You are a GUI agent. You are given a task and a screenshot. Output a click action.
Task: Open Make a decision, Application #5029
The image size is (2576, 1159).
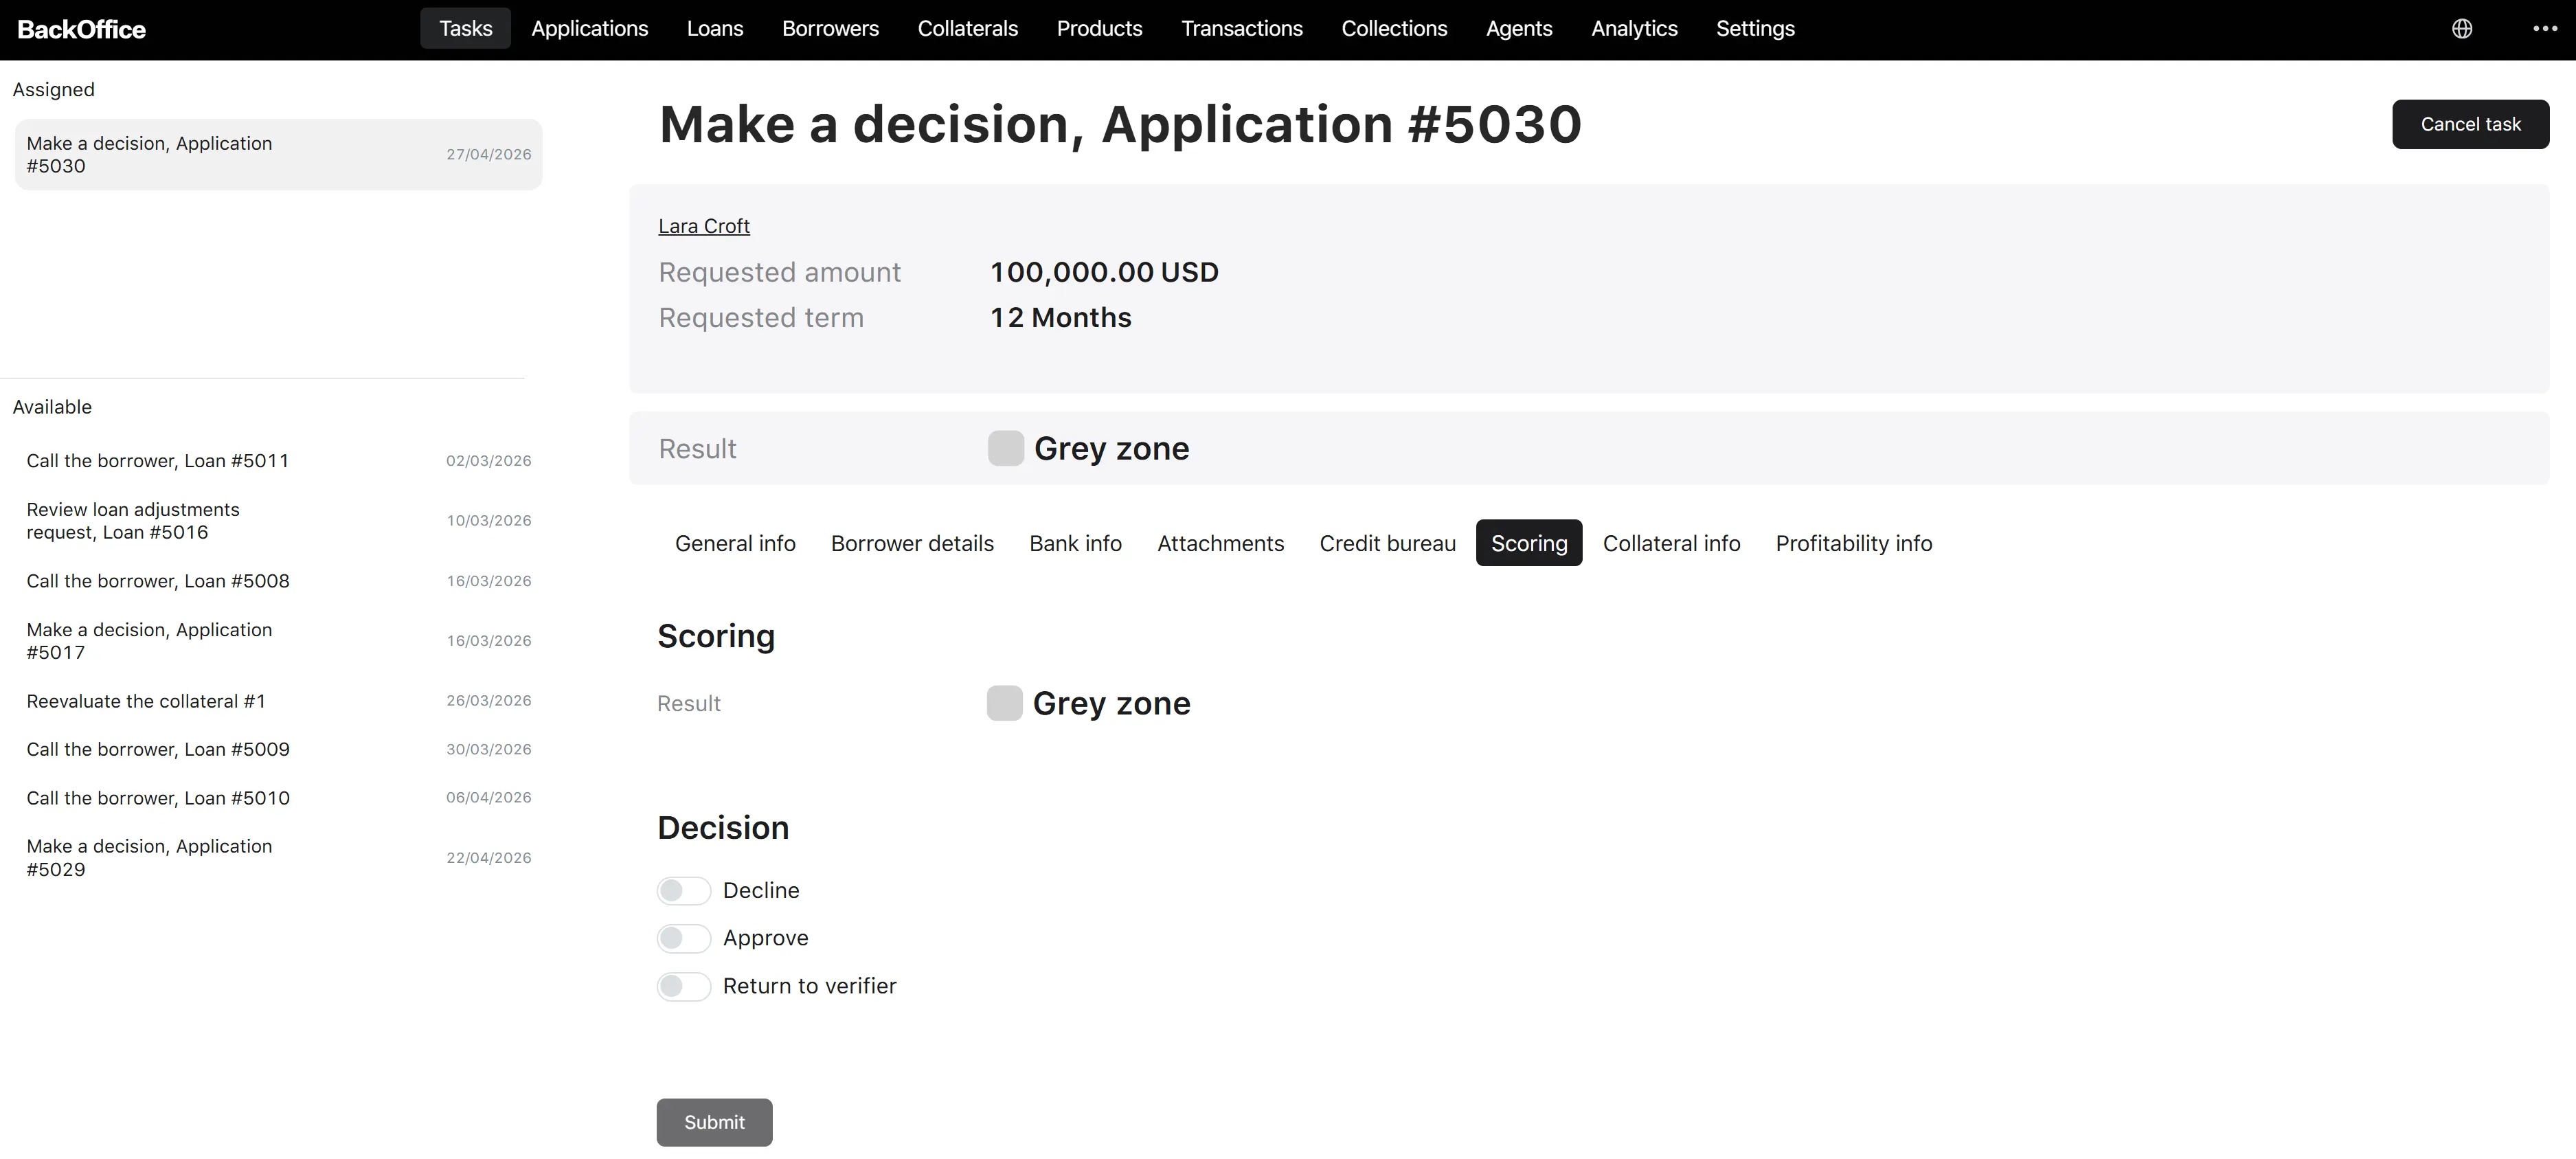click(x=278, y=858)
